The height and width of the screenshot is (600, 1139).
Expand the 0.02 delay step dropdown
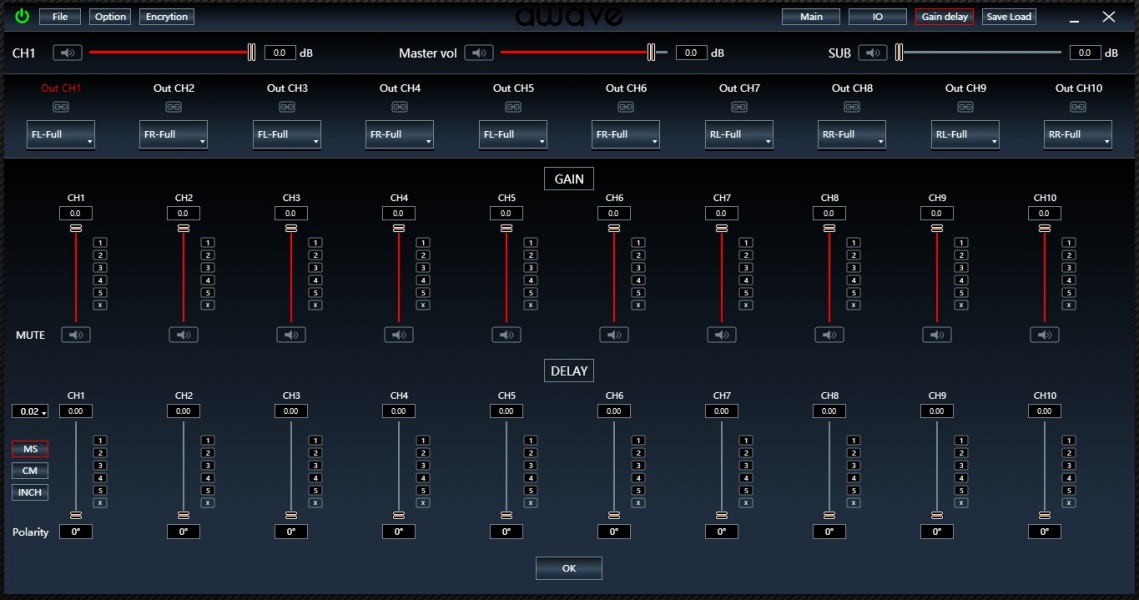coord(30,412)
